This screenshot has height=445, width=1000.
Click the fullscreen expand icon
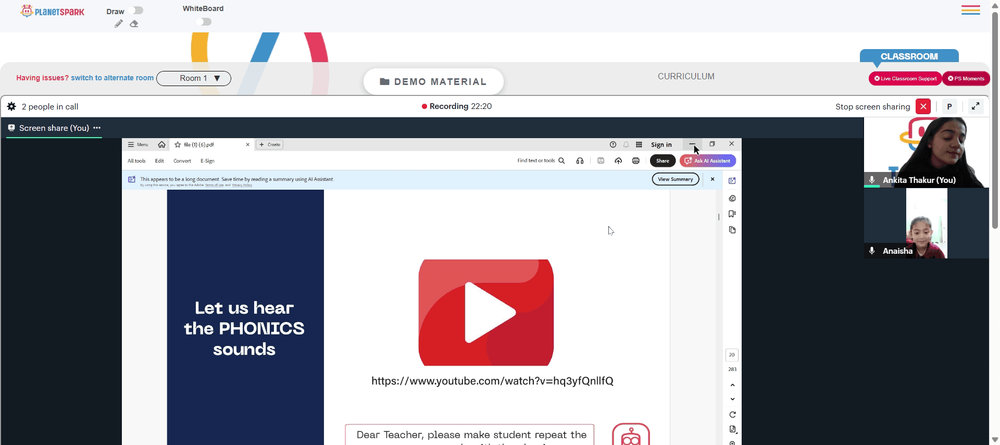point(975,106)
